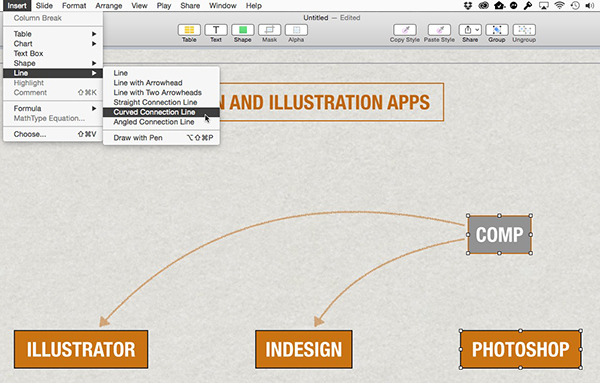The width and height of the screenshot is (600, 383).
Task: Open the Time Machine menu icon
Action: click(x=575, y=5)
